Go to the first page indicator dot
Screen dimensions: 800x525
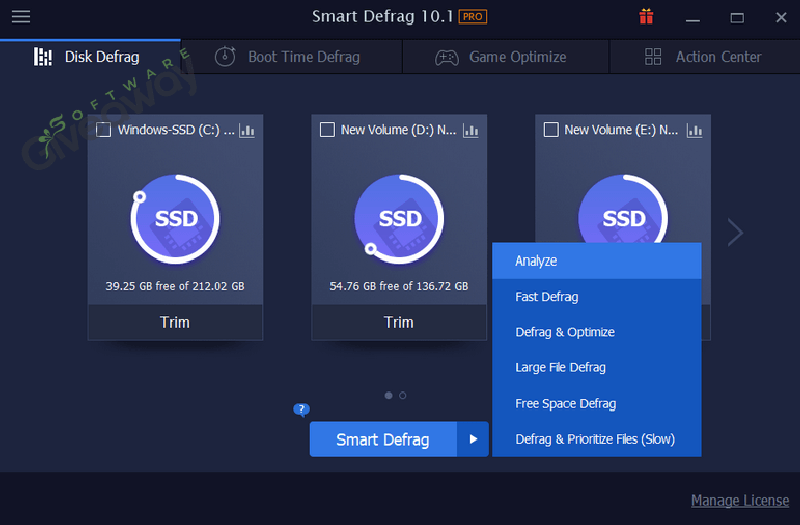388,395
